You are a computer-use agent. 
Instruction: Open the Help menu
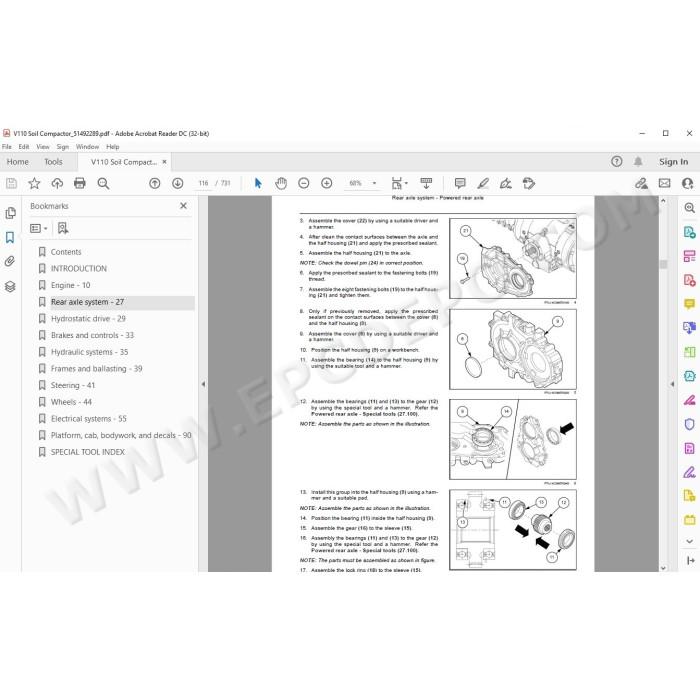pos(112,146)
